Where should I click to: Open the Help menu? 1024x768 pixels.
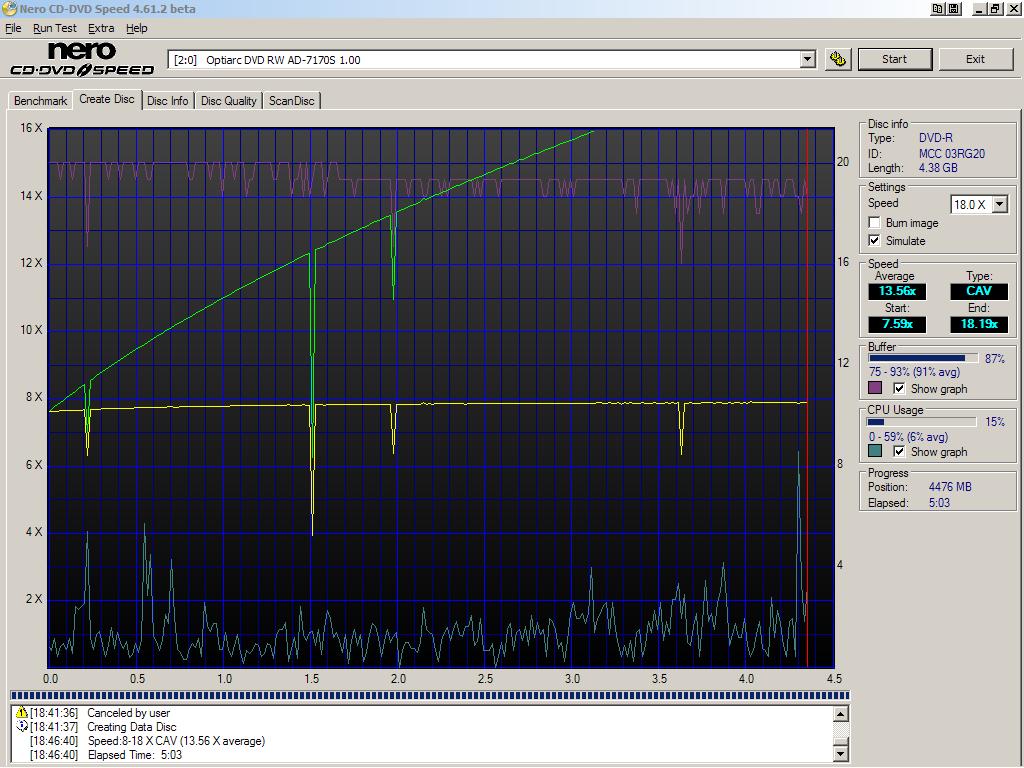pos(136,28)
